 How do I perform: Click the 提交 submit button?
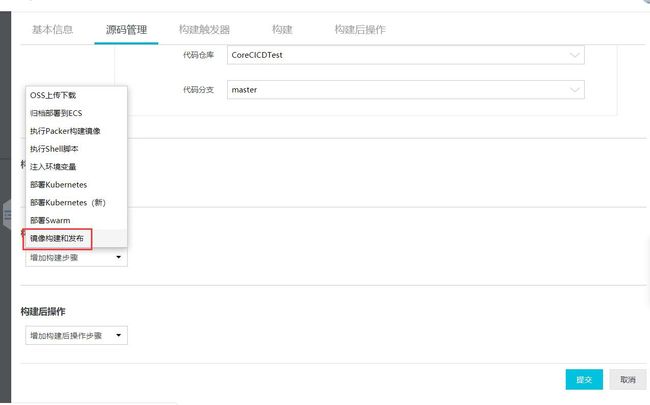tap(584, 379)
